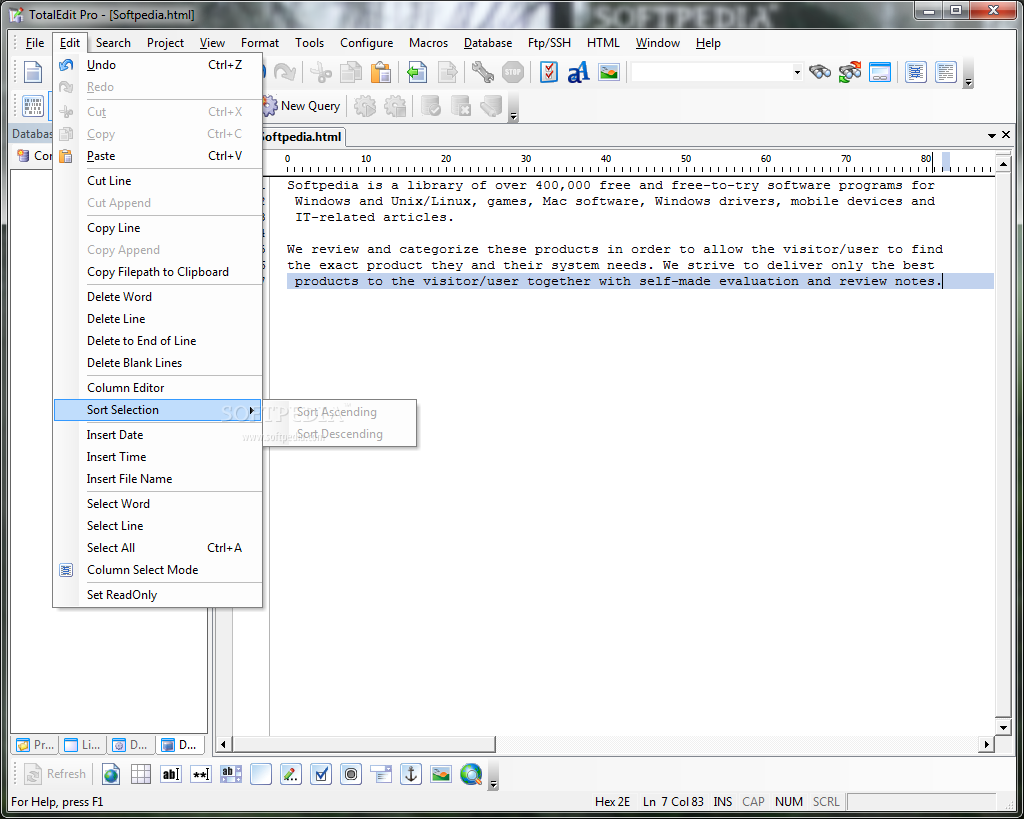This screenshot has width=1024, height=819.
Task: Click the radio button form element icon
Action: 351,774
